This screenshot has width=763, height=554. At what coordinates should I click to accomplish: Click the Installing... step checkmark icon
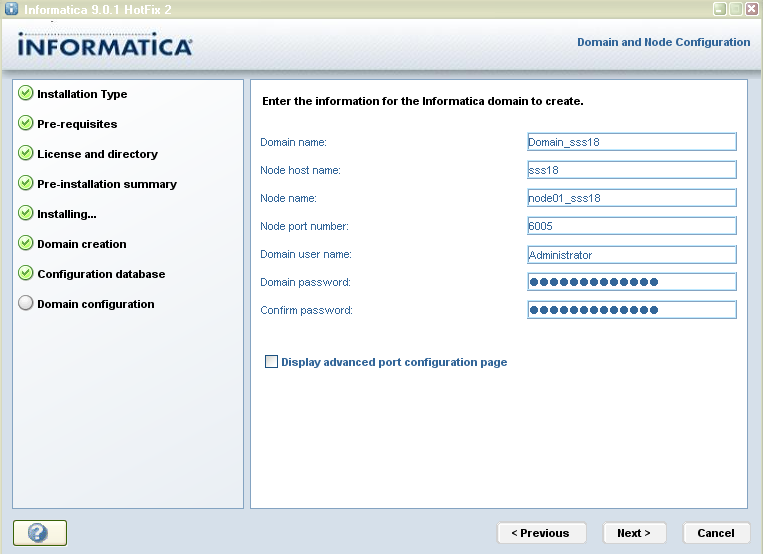[26, 213]
